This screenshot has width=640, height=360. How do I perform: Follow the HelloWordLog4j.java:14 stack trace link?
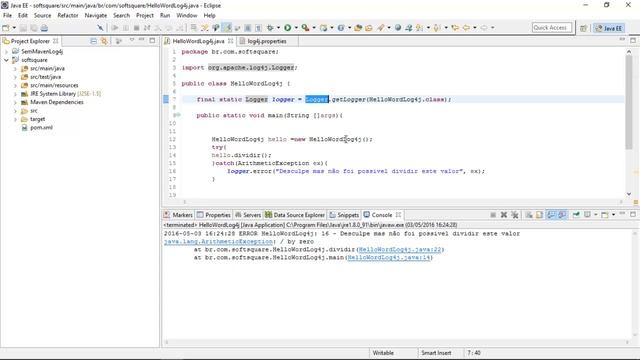point(389,258)
